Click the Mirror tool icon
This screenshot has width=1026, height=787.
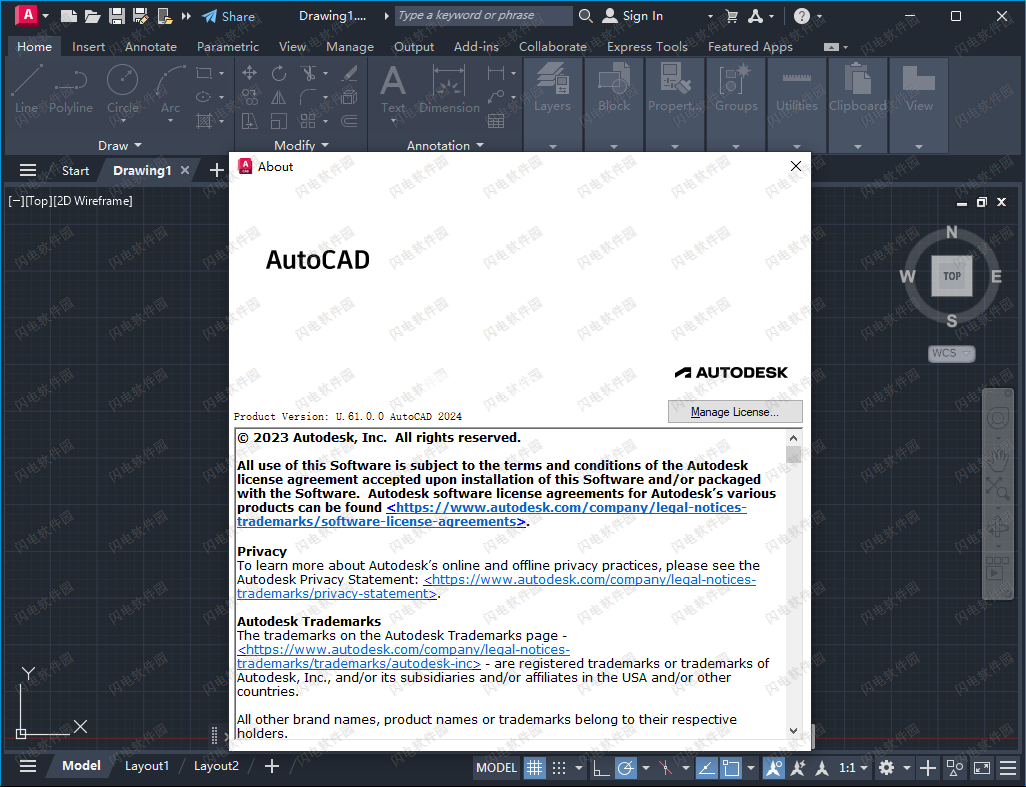pos(279,97)
